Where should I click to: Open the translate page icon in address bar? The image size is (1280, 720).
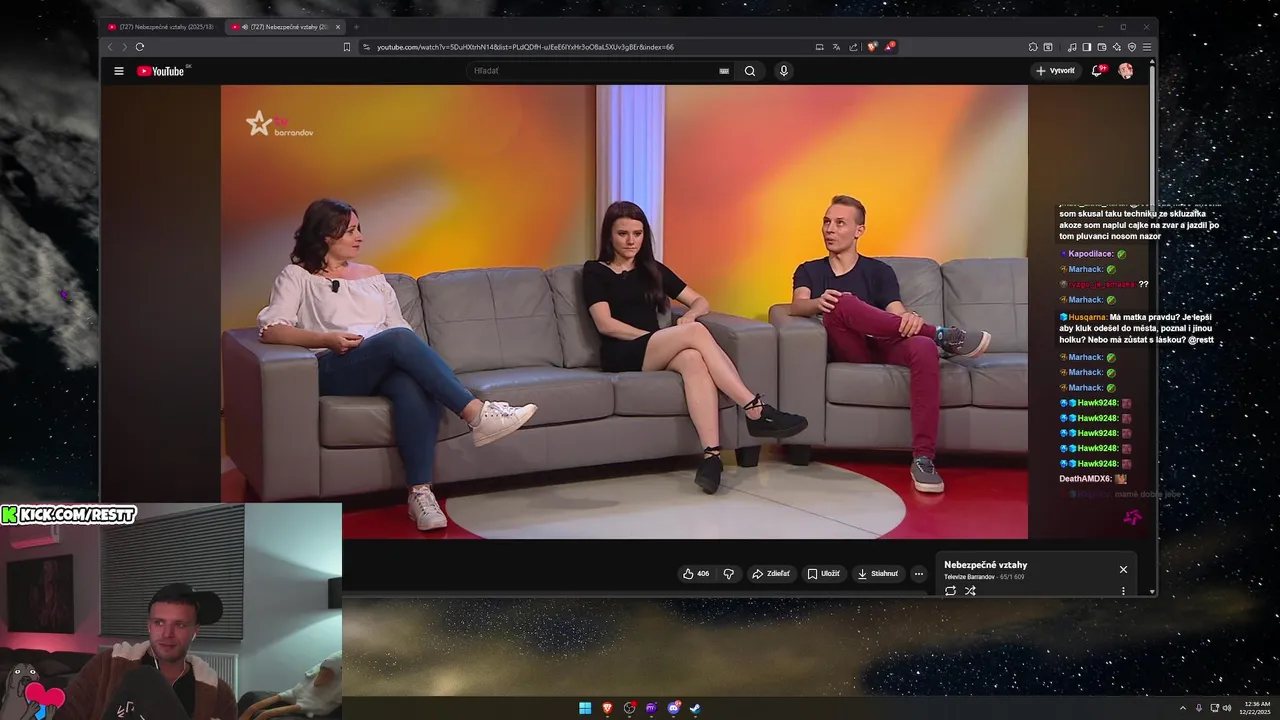pyautogui.click(x=836, y=47)
